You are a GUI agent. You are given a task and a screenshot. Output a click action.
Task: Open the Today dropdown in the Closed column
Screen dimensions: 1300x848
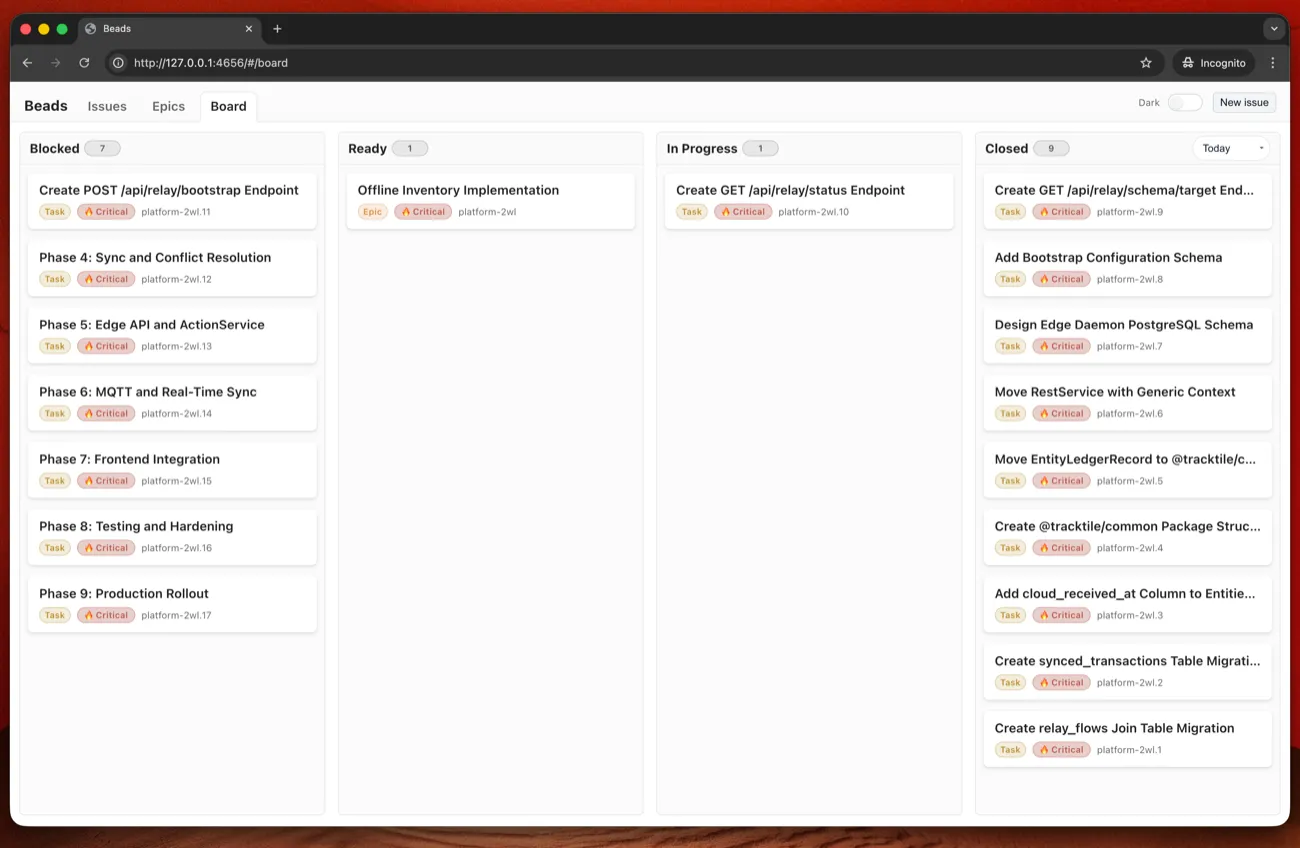point(1232,148)
